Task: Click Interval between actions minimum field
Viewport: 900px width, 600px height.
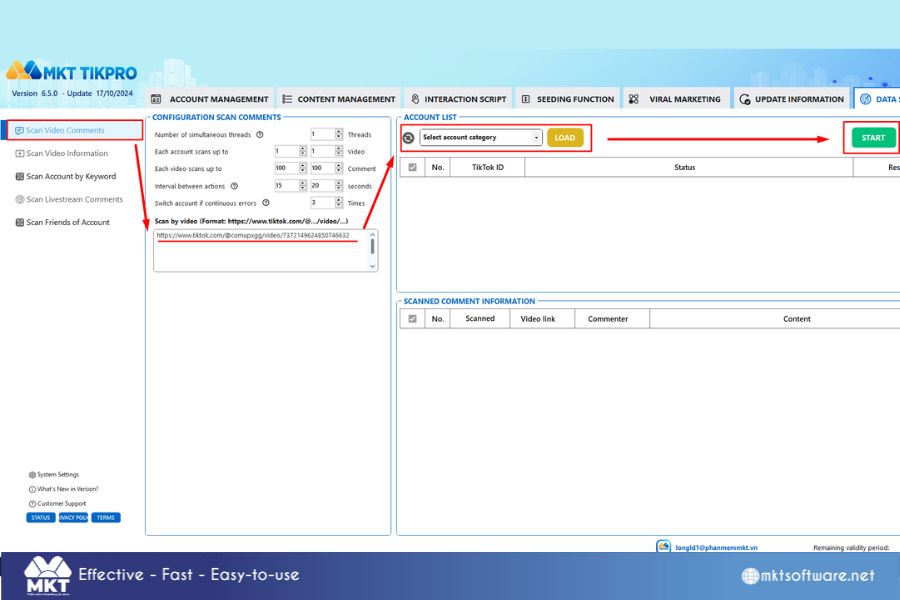Action: [x=287, y=185]
